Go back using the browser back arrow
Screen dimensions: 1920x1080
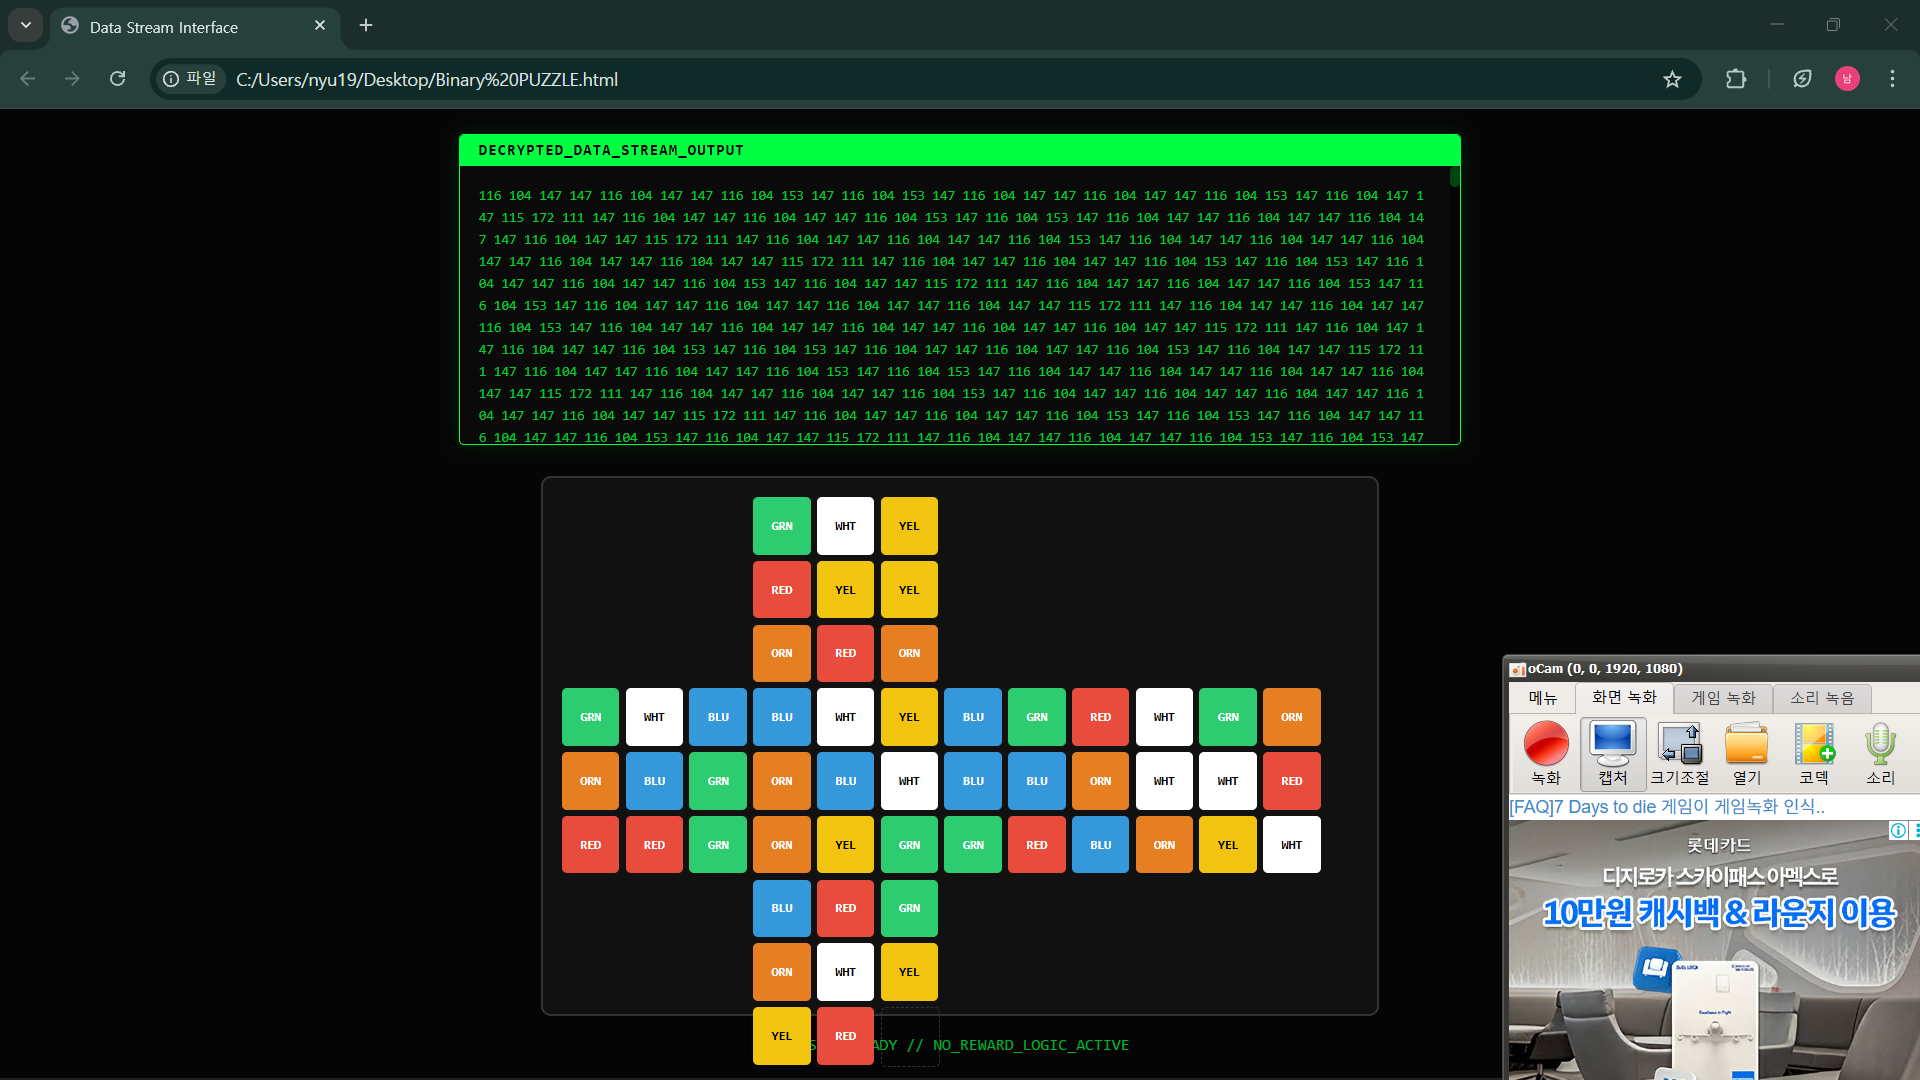click(x=28, y=79)
